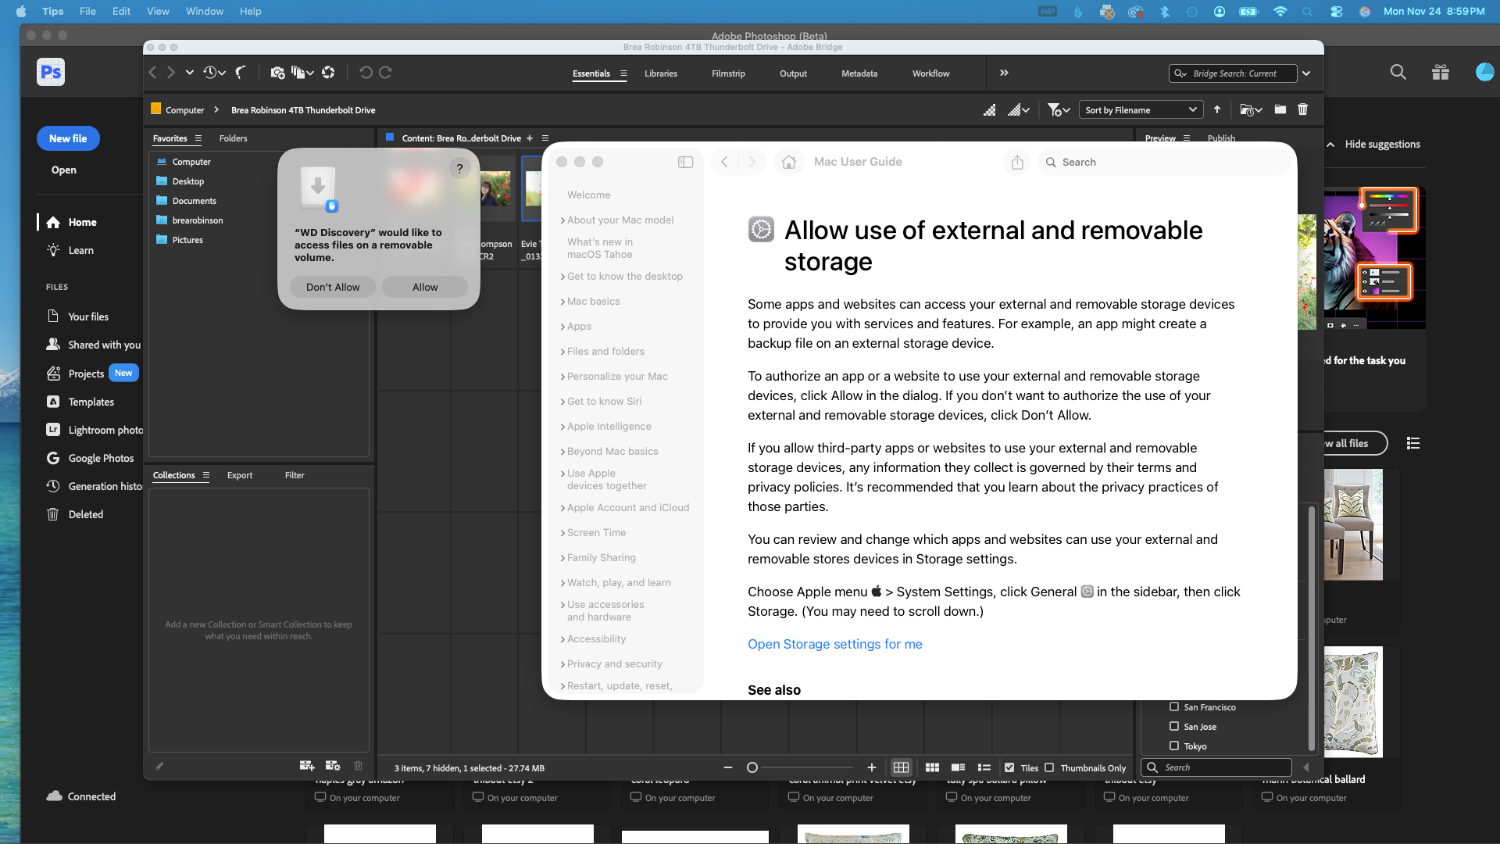Screen dimensions: 1500x844
Task: Tick the San Francisco keyword checkbox
Action: pos(1174,707)
